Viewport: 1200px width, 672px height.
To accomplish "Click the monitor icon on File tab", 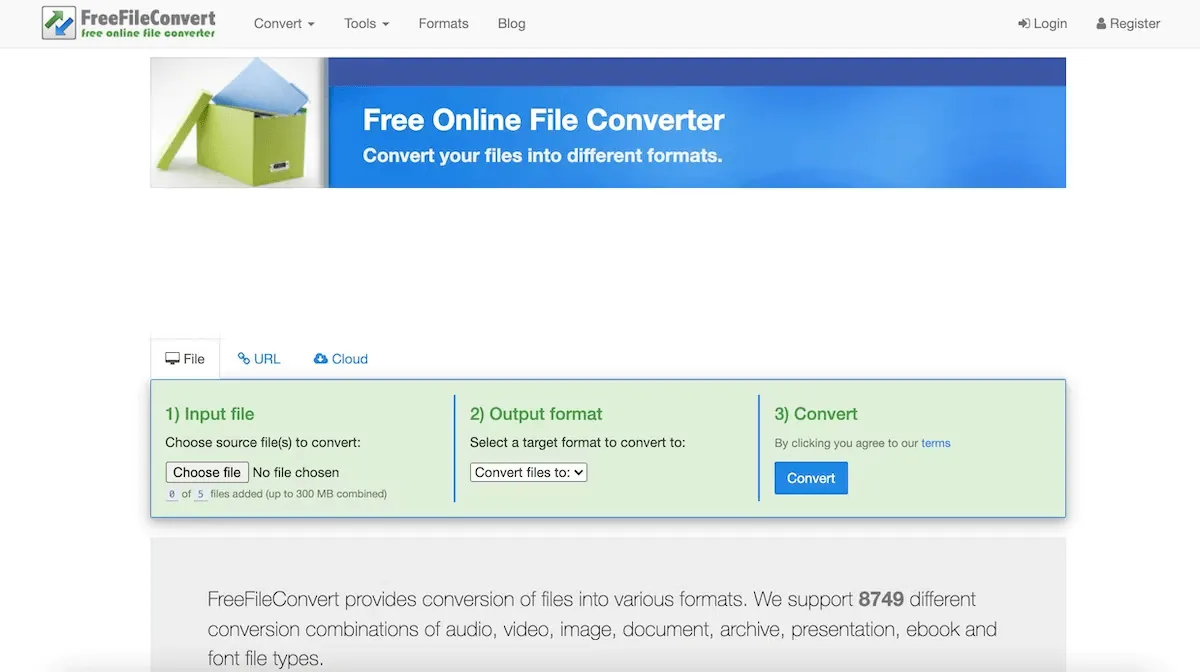I will pyautogui.click(x=172, y=359).
